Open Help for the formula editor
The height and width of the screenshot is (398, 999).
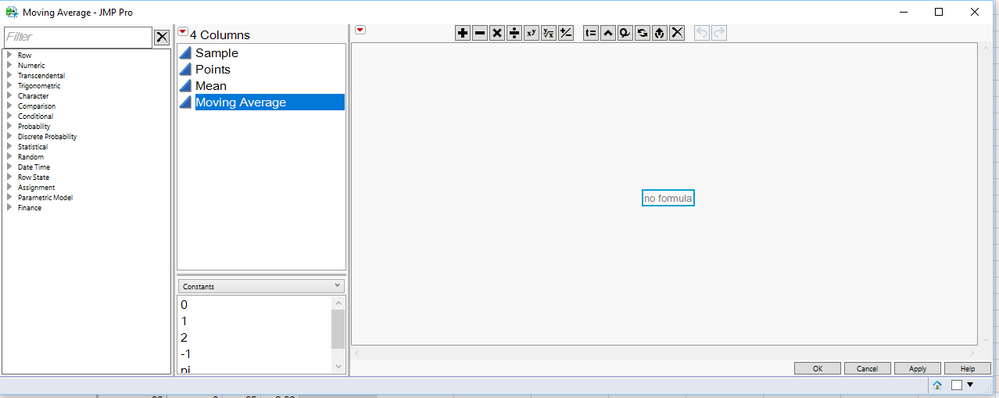tap(967, 369)
